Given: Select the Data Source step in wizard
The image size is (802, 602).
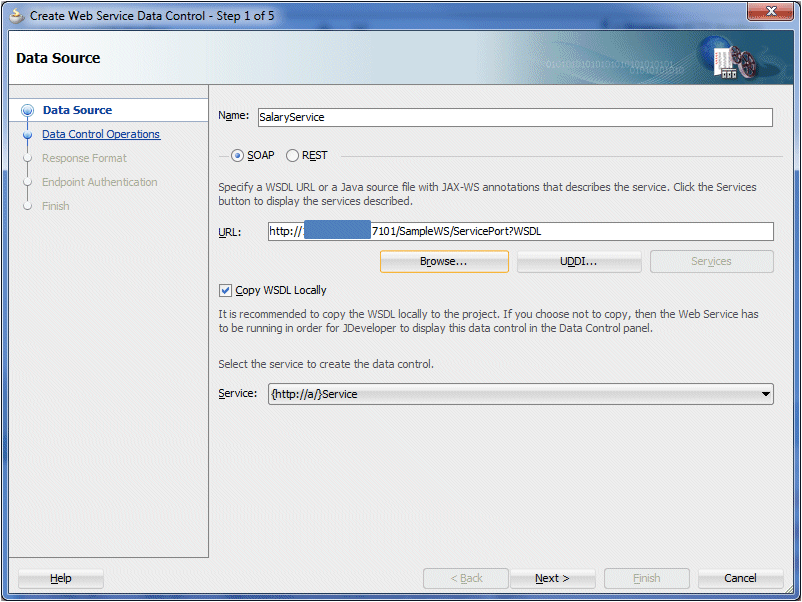Looking at the screenshot, I should [77, 110].
